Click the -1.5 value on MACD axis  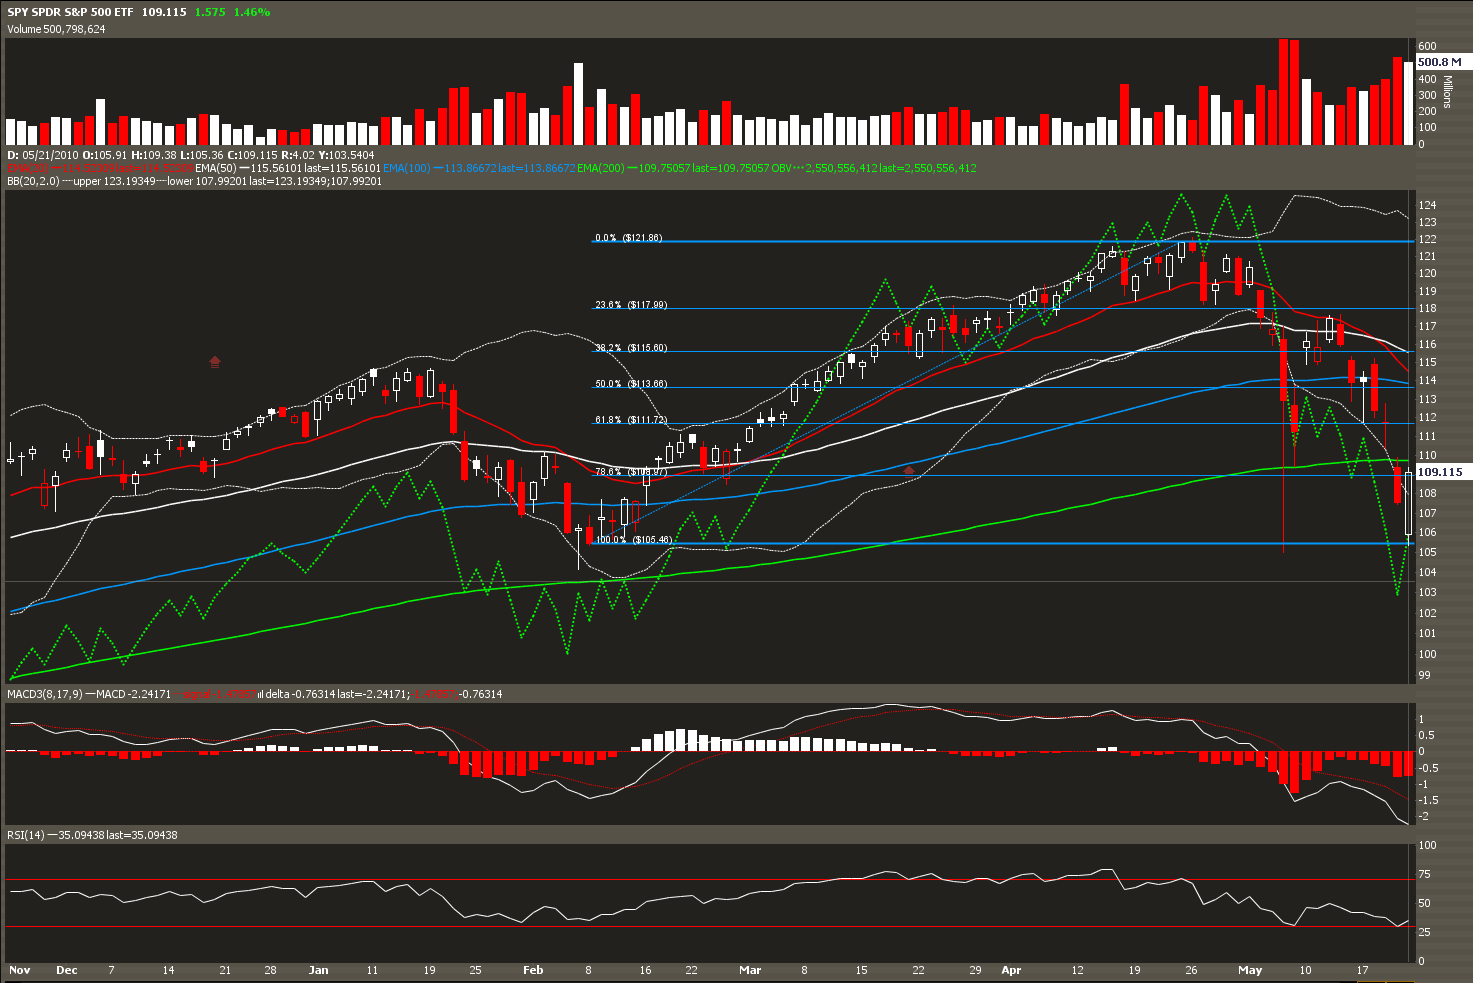pos(1429,800)
